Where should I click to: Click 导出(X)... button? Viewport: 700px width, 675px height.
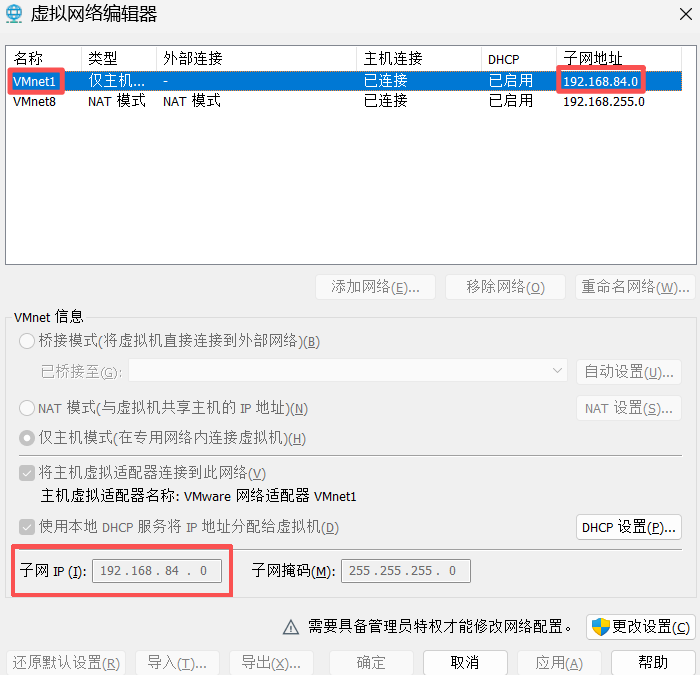[x=271, y=662]
